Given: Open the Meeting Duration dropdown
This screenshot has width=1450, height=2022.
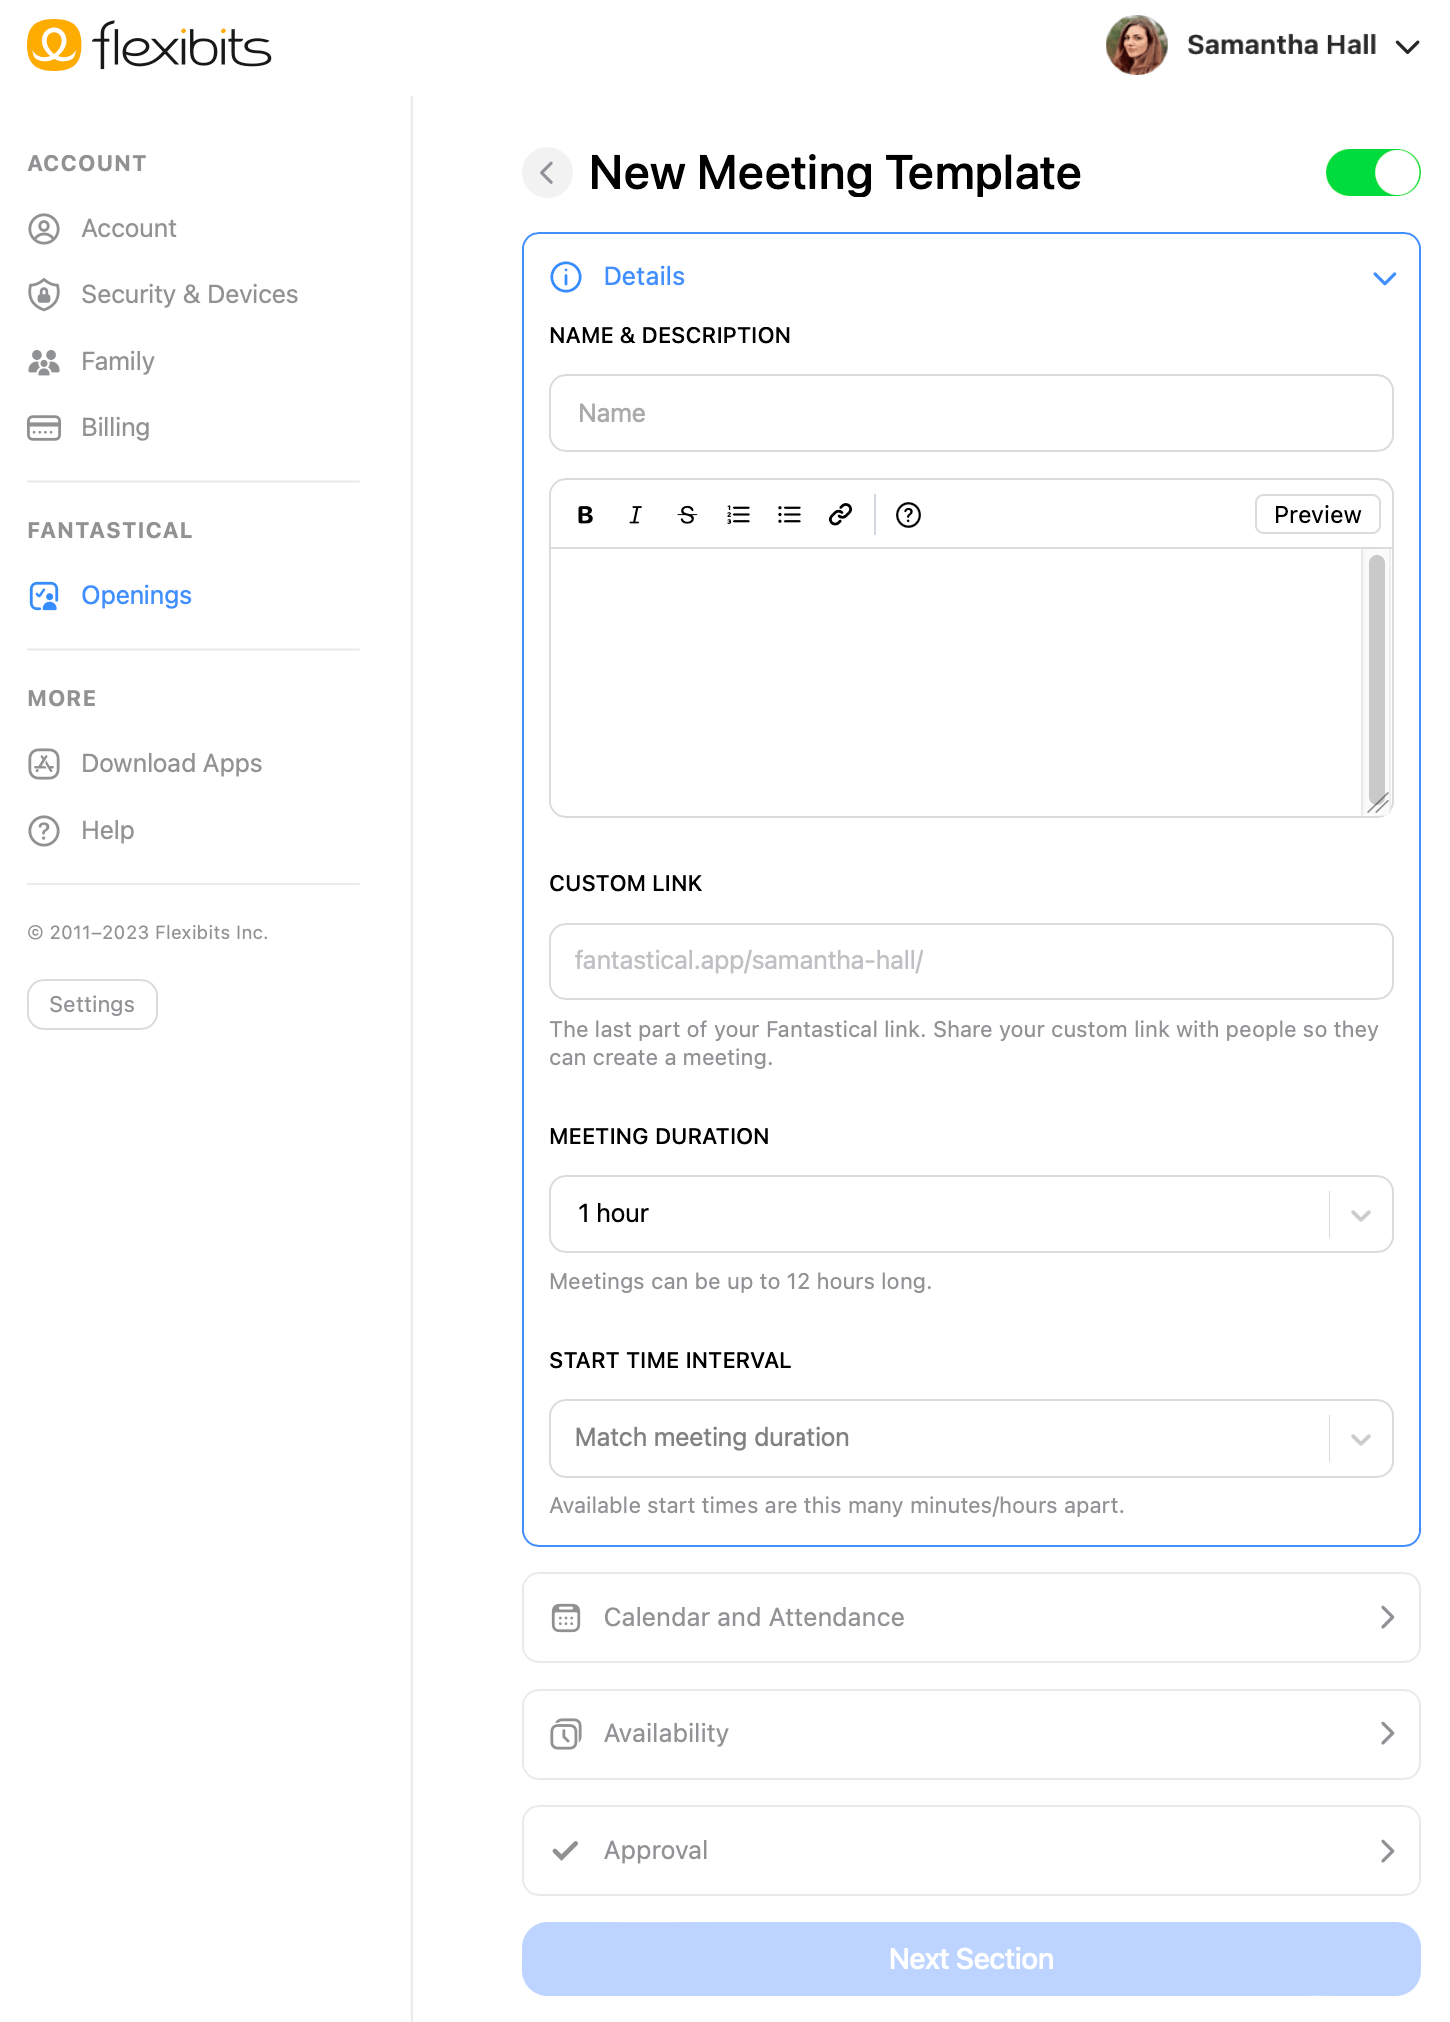Looking at the screenshot, I should (x=971, y=1214).
